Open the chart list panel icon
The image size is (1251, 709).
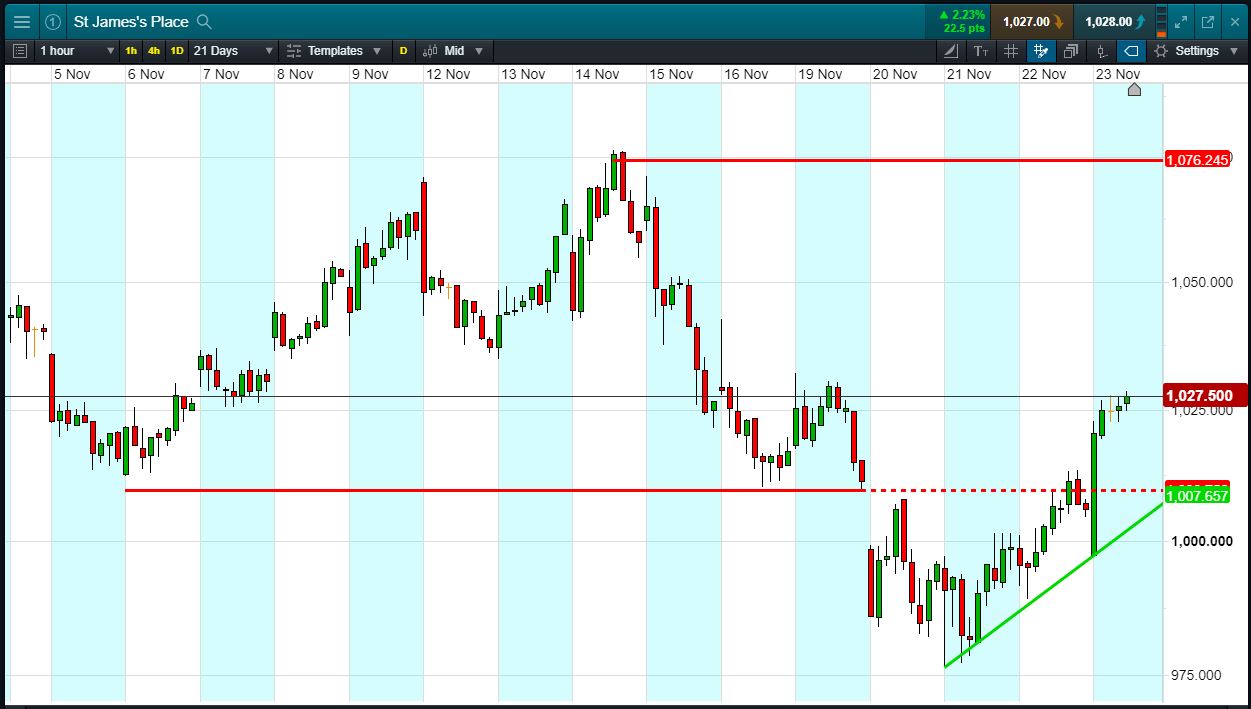20,50
